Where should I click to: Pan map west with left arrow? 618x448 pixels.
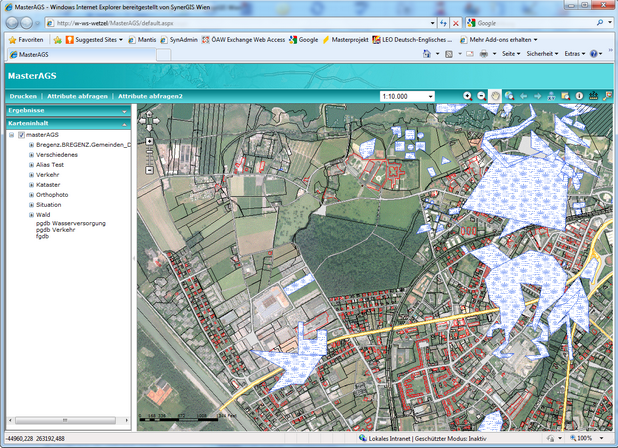pyautogui.click(x=142, y=121)
